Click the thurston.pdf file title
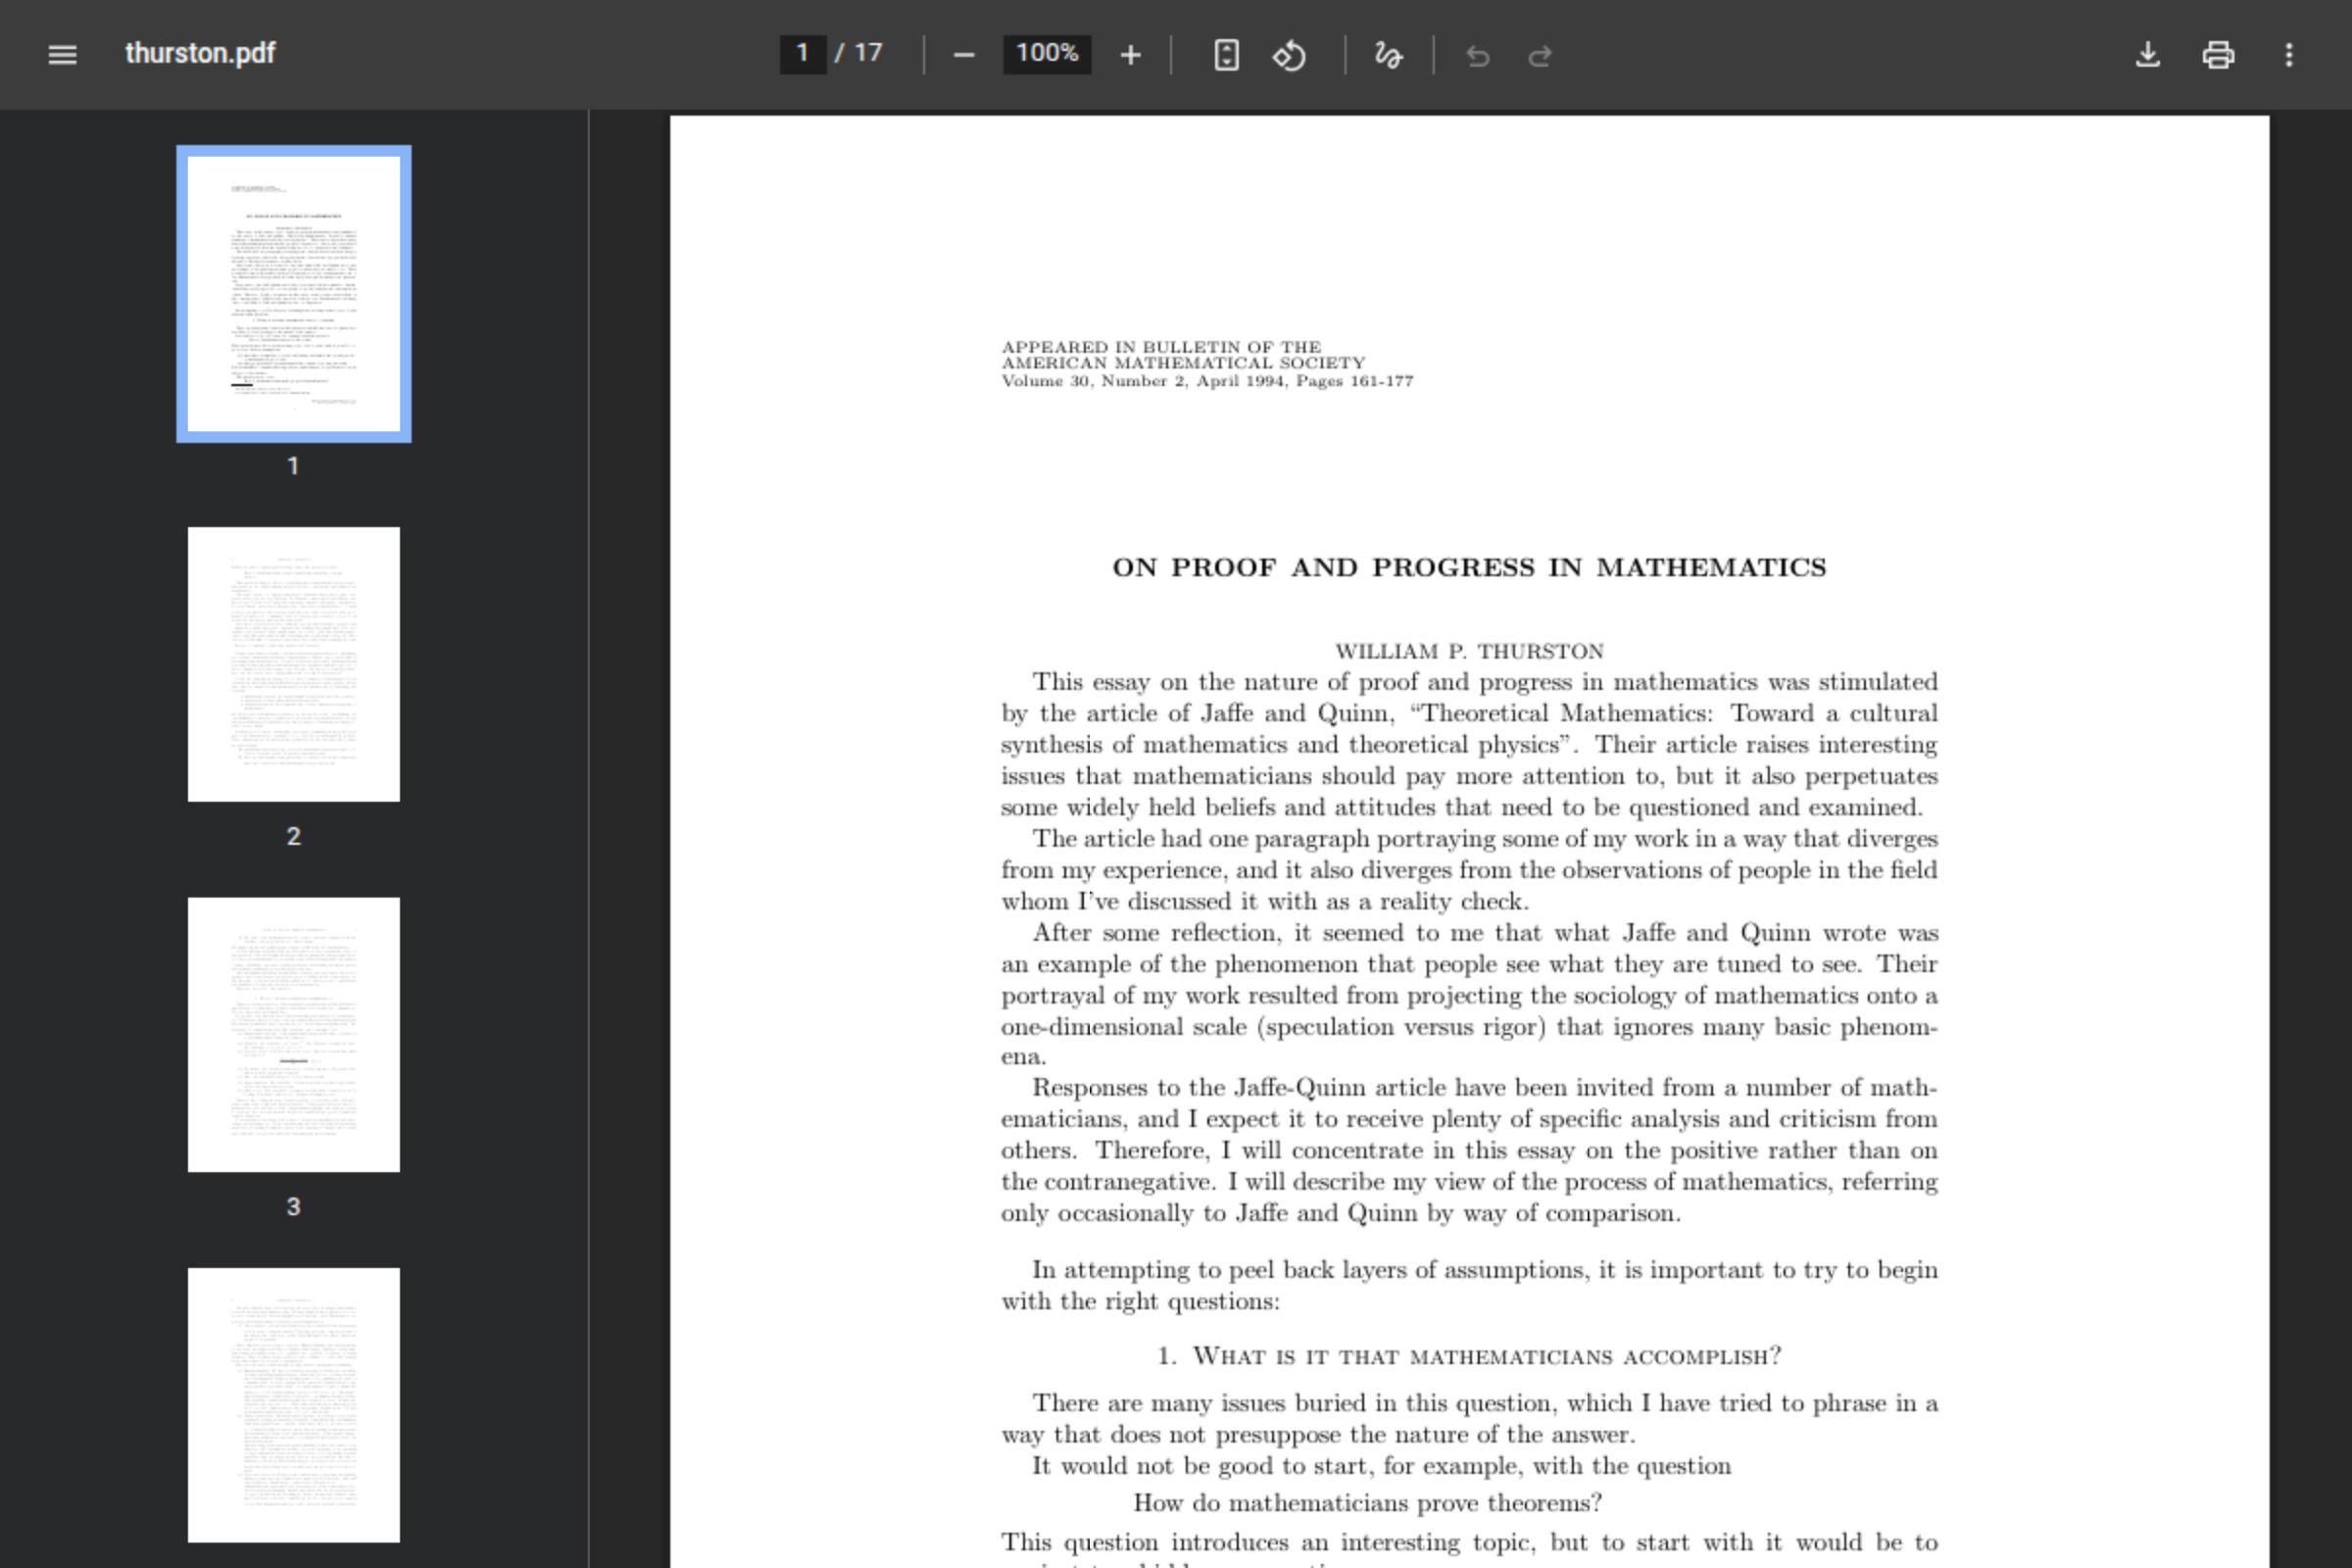Image resolution: width=2352 pixels, height=1568 pixels. coord(200,54)
